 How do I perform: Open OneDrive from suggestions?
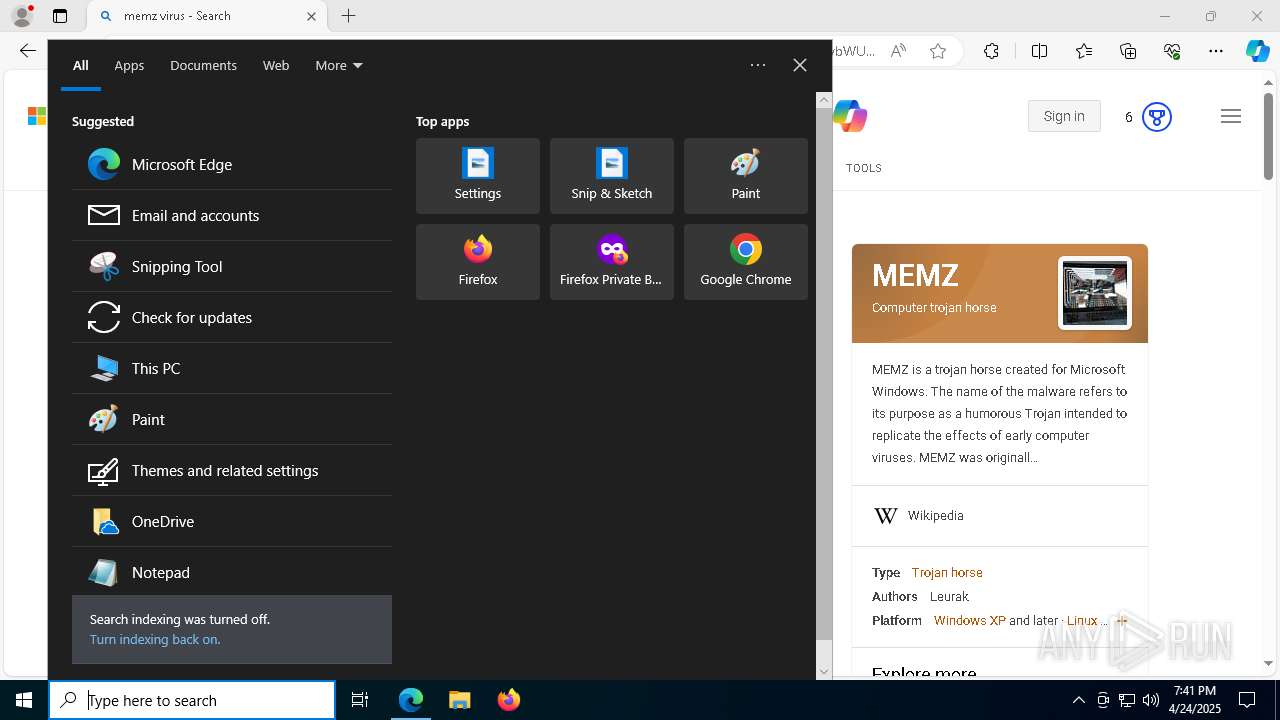[232, 521]
